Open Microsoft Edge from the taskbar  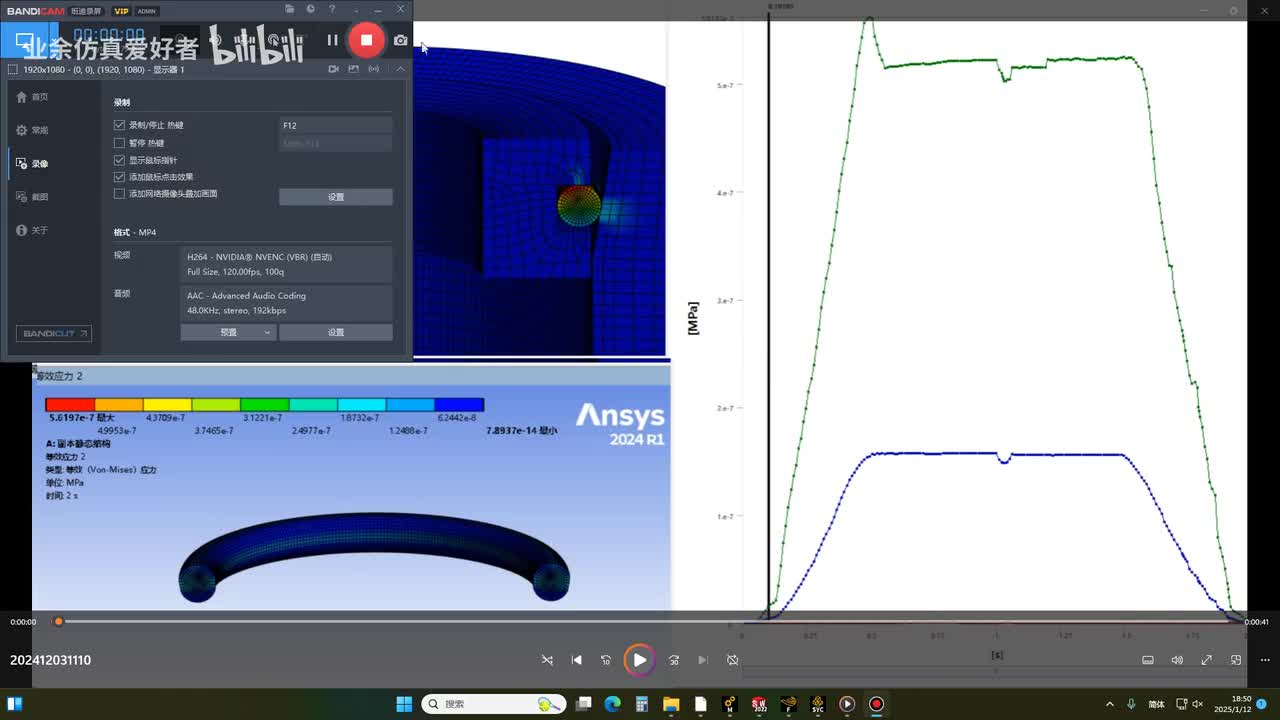pyautogui.click(x=613, y=704)
